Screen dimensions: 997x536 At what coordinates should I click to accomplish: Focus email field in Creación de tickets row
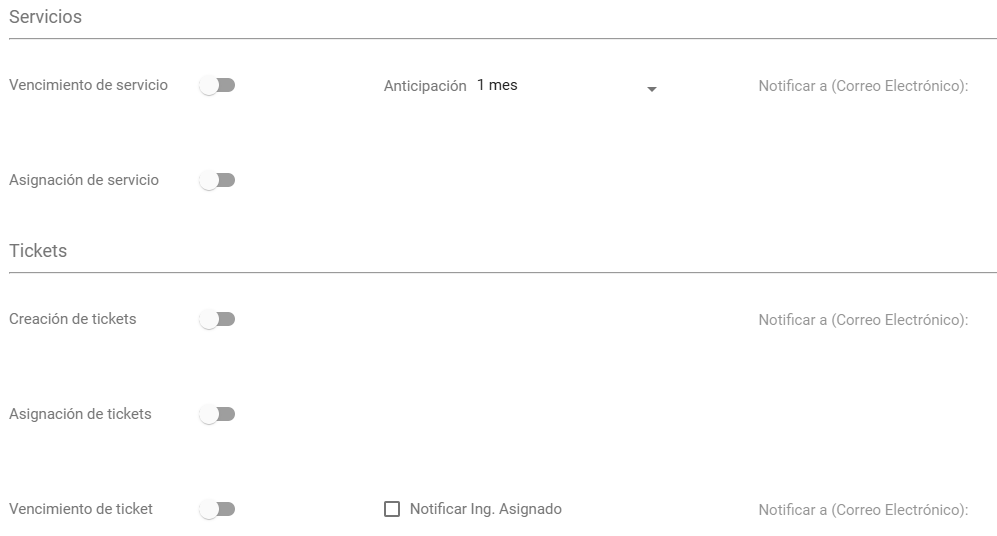coord(863,320)
